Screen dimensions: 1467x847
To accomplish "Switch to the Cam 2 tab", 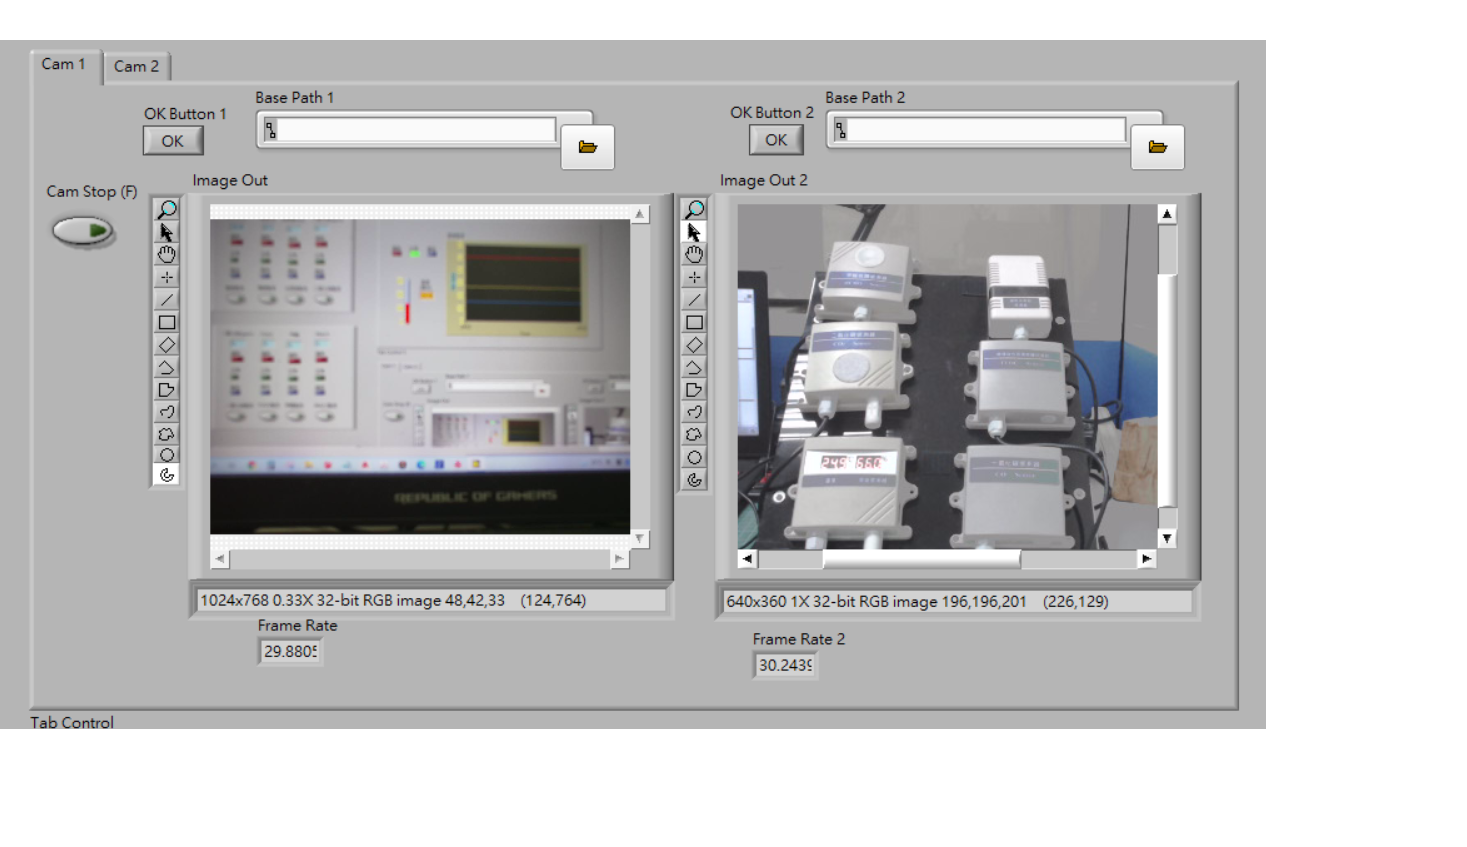I will pos(136,66).
